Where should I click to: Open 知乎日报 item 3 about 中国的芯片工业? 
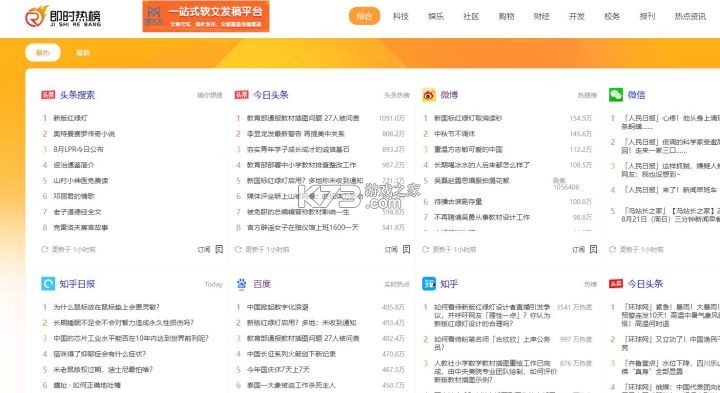(131, 338)
